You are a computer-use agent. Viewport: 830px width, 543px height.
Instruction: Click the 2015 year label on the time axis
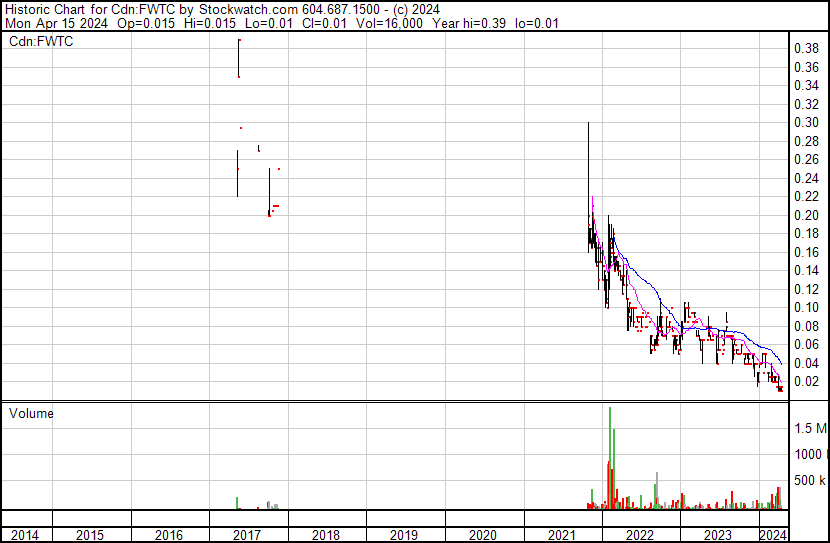coord(89,535)
